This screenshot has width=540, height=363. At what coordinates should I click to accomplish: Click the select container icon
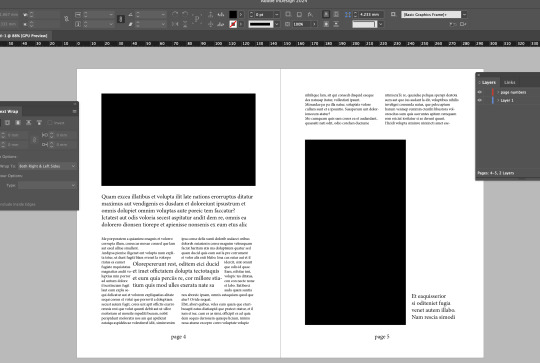[x=210, y=14]
